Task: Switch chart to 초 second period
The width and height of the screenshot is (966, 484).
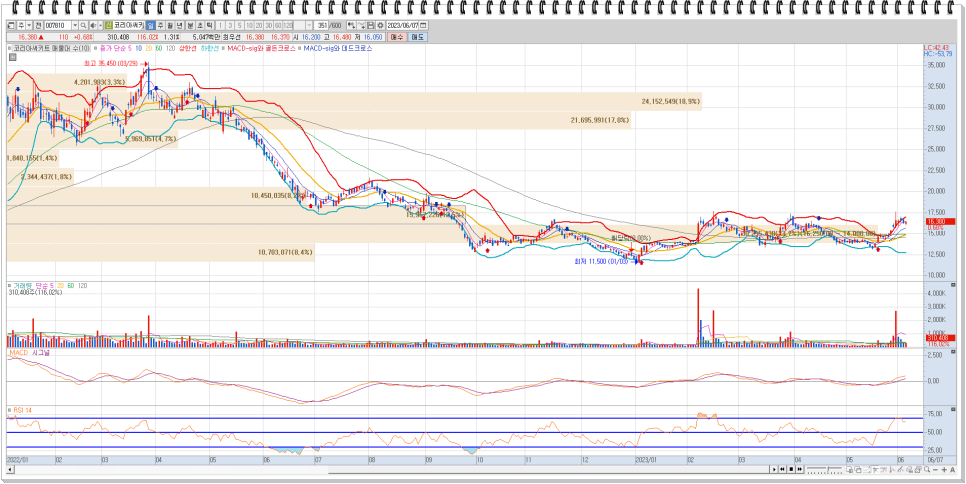Action: [200, 25]
